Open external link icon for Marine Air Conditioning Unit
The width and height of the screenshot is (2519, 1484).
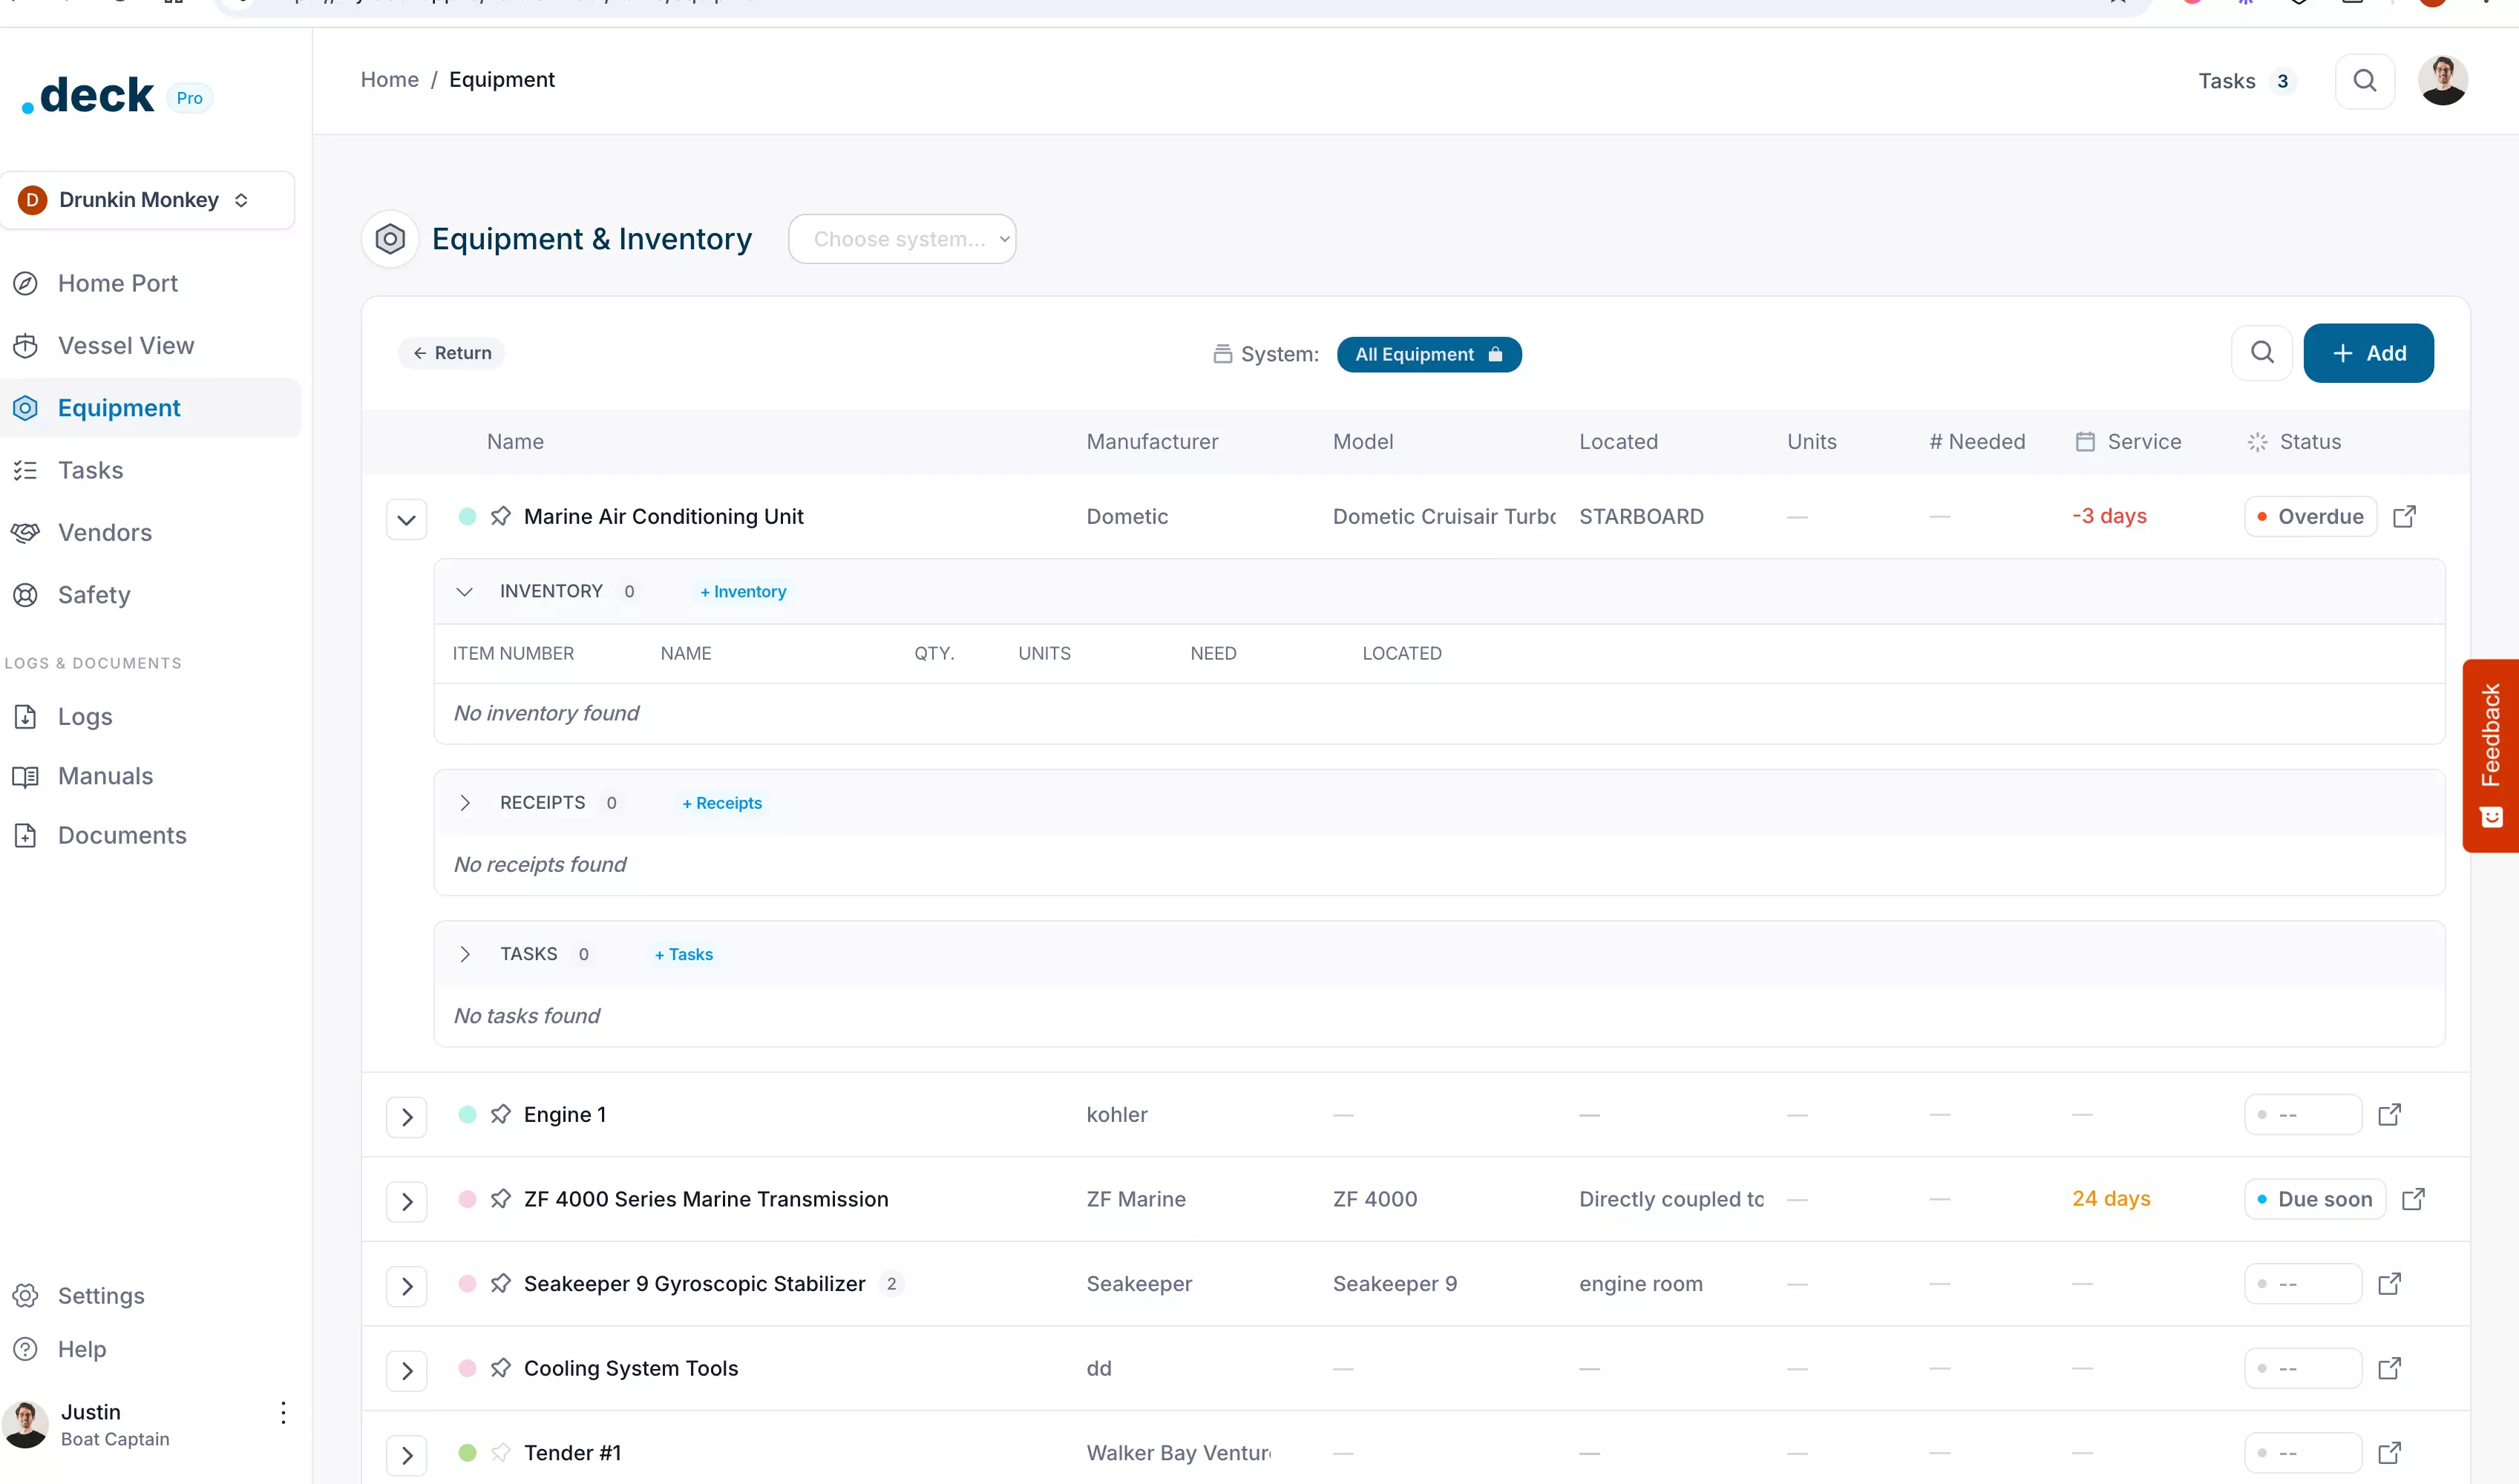click(2404, 517)
